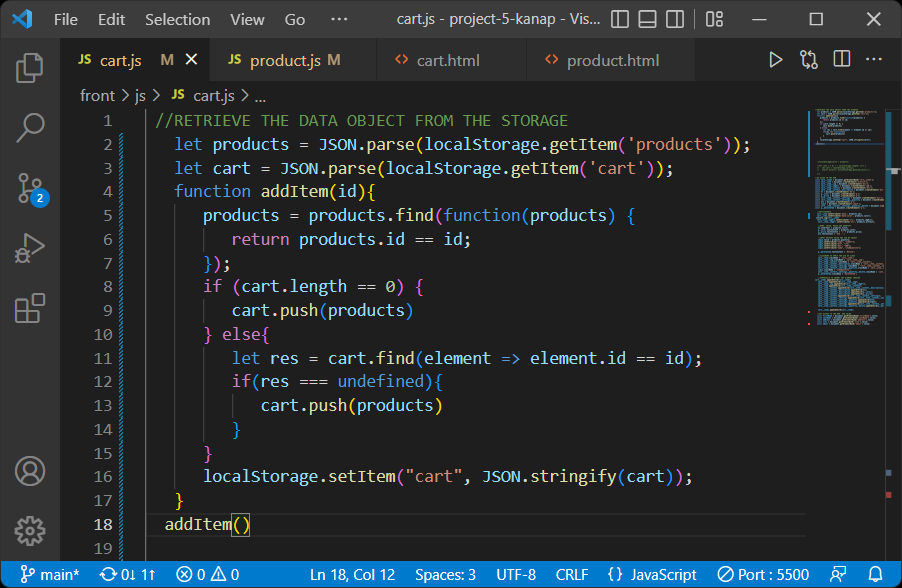The width and height of the screenshot is (902, 588).
Task: Open the Run and Debug icon
Action: pyautogui.click(x=29, y=248)
